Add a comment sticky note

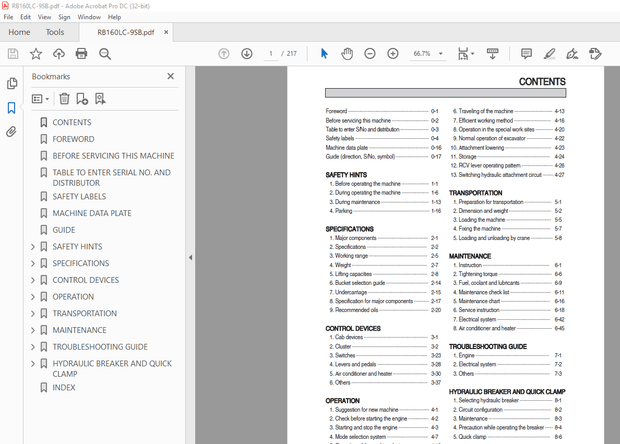[x=526, y=54]
